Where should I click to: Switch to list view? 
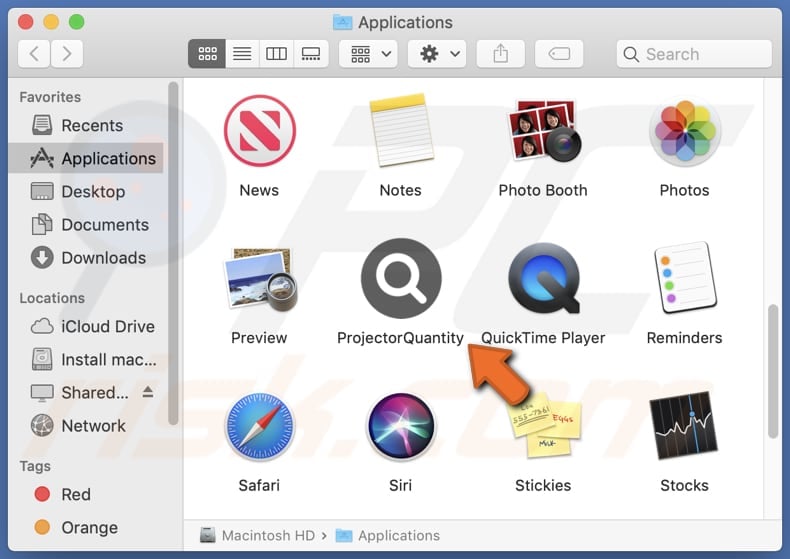(x=242, y=53)
